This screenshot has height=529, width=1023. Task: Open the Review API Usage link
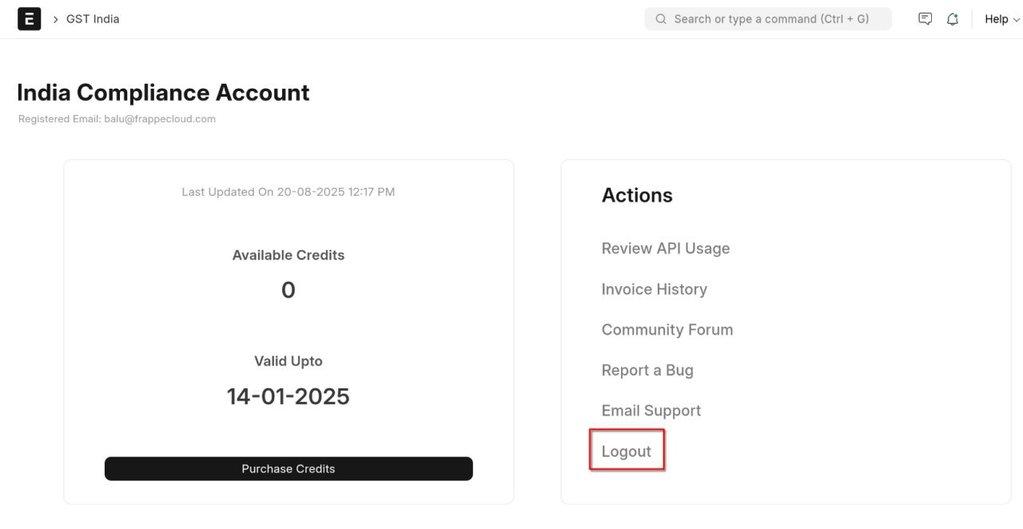[x=665, y=249]
